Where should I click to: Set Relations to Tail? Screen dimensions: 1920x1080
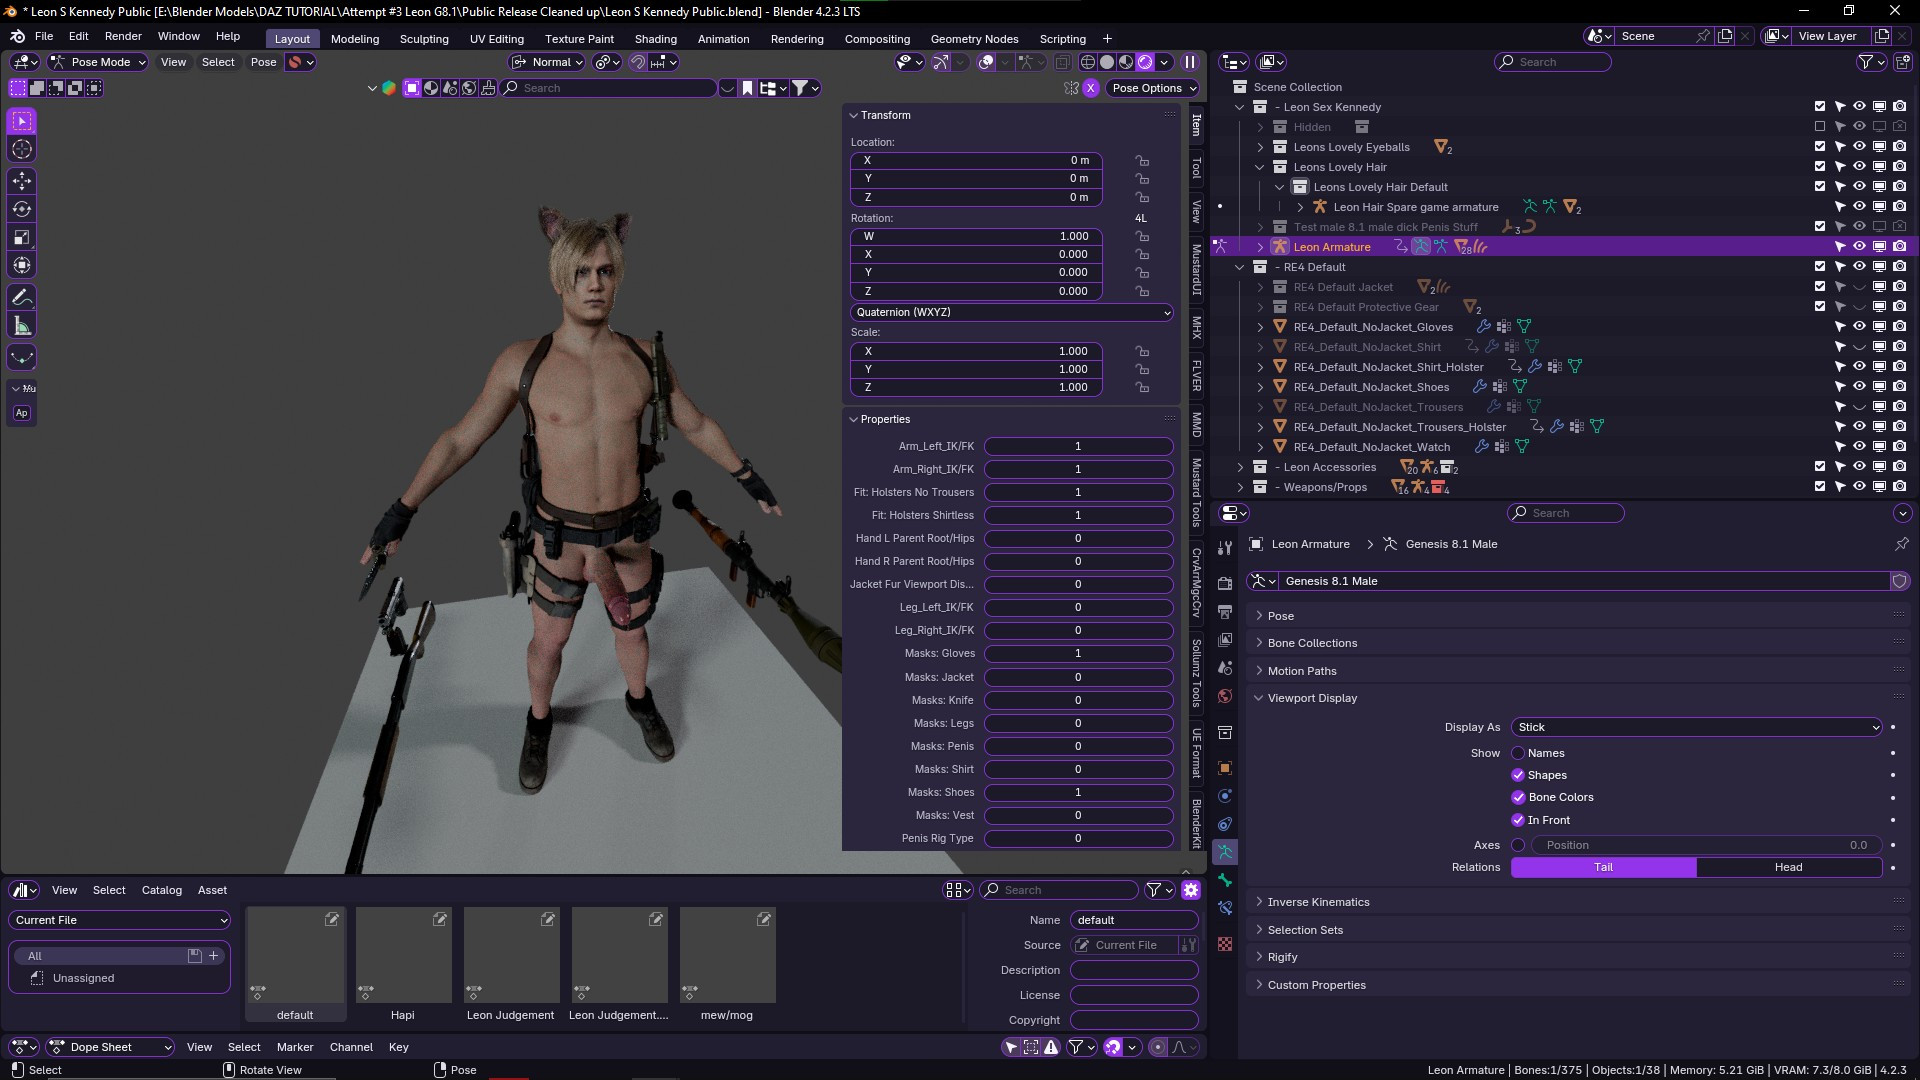1603,867
